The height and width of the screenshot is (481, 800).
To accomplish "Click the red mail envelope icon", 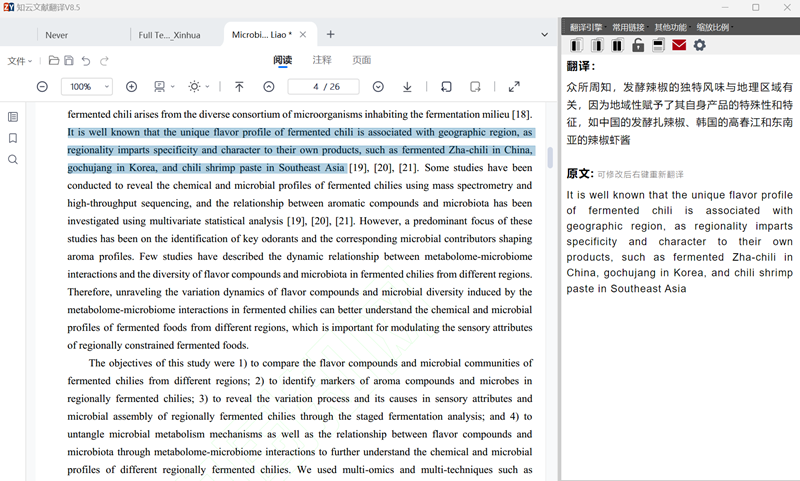I will 679,45.
